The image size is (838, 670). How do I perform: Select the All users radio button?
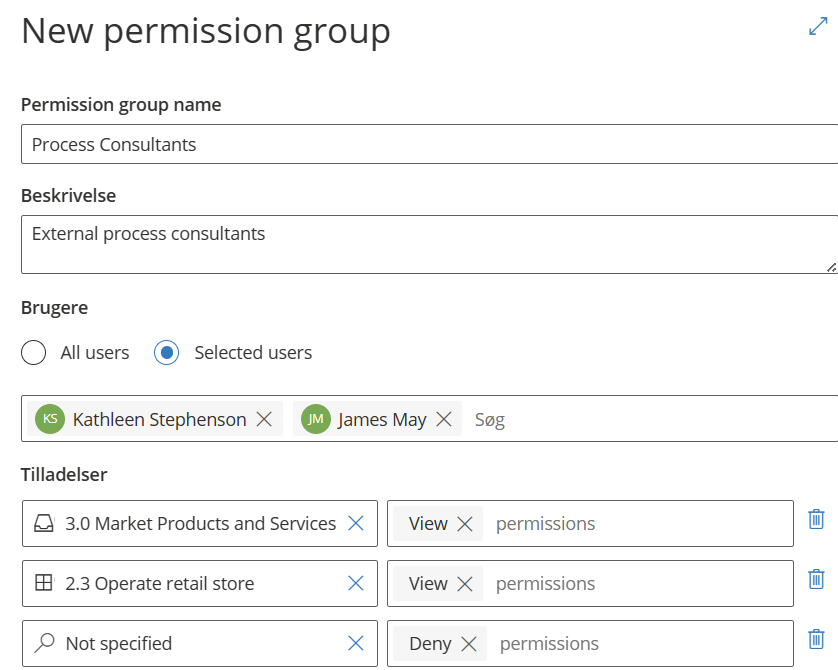coord(34,353)
